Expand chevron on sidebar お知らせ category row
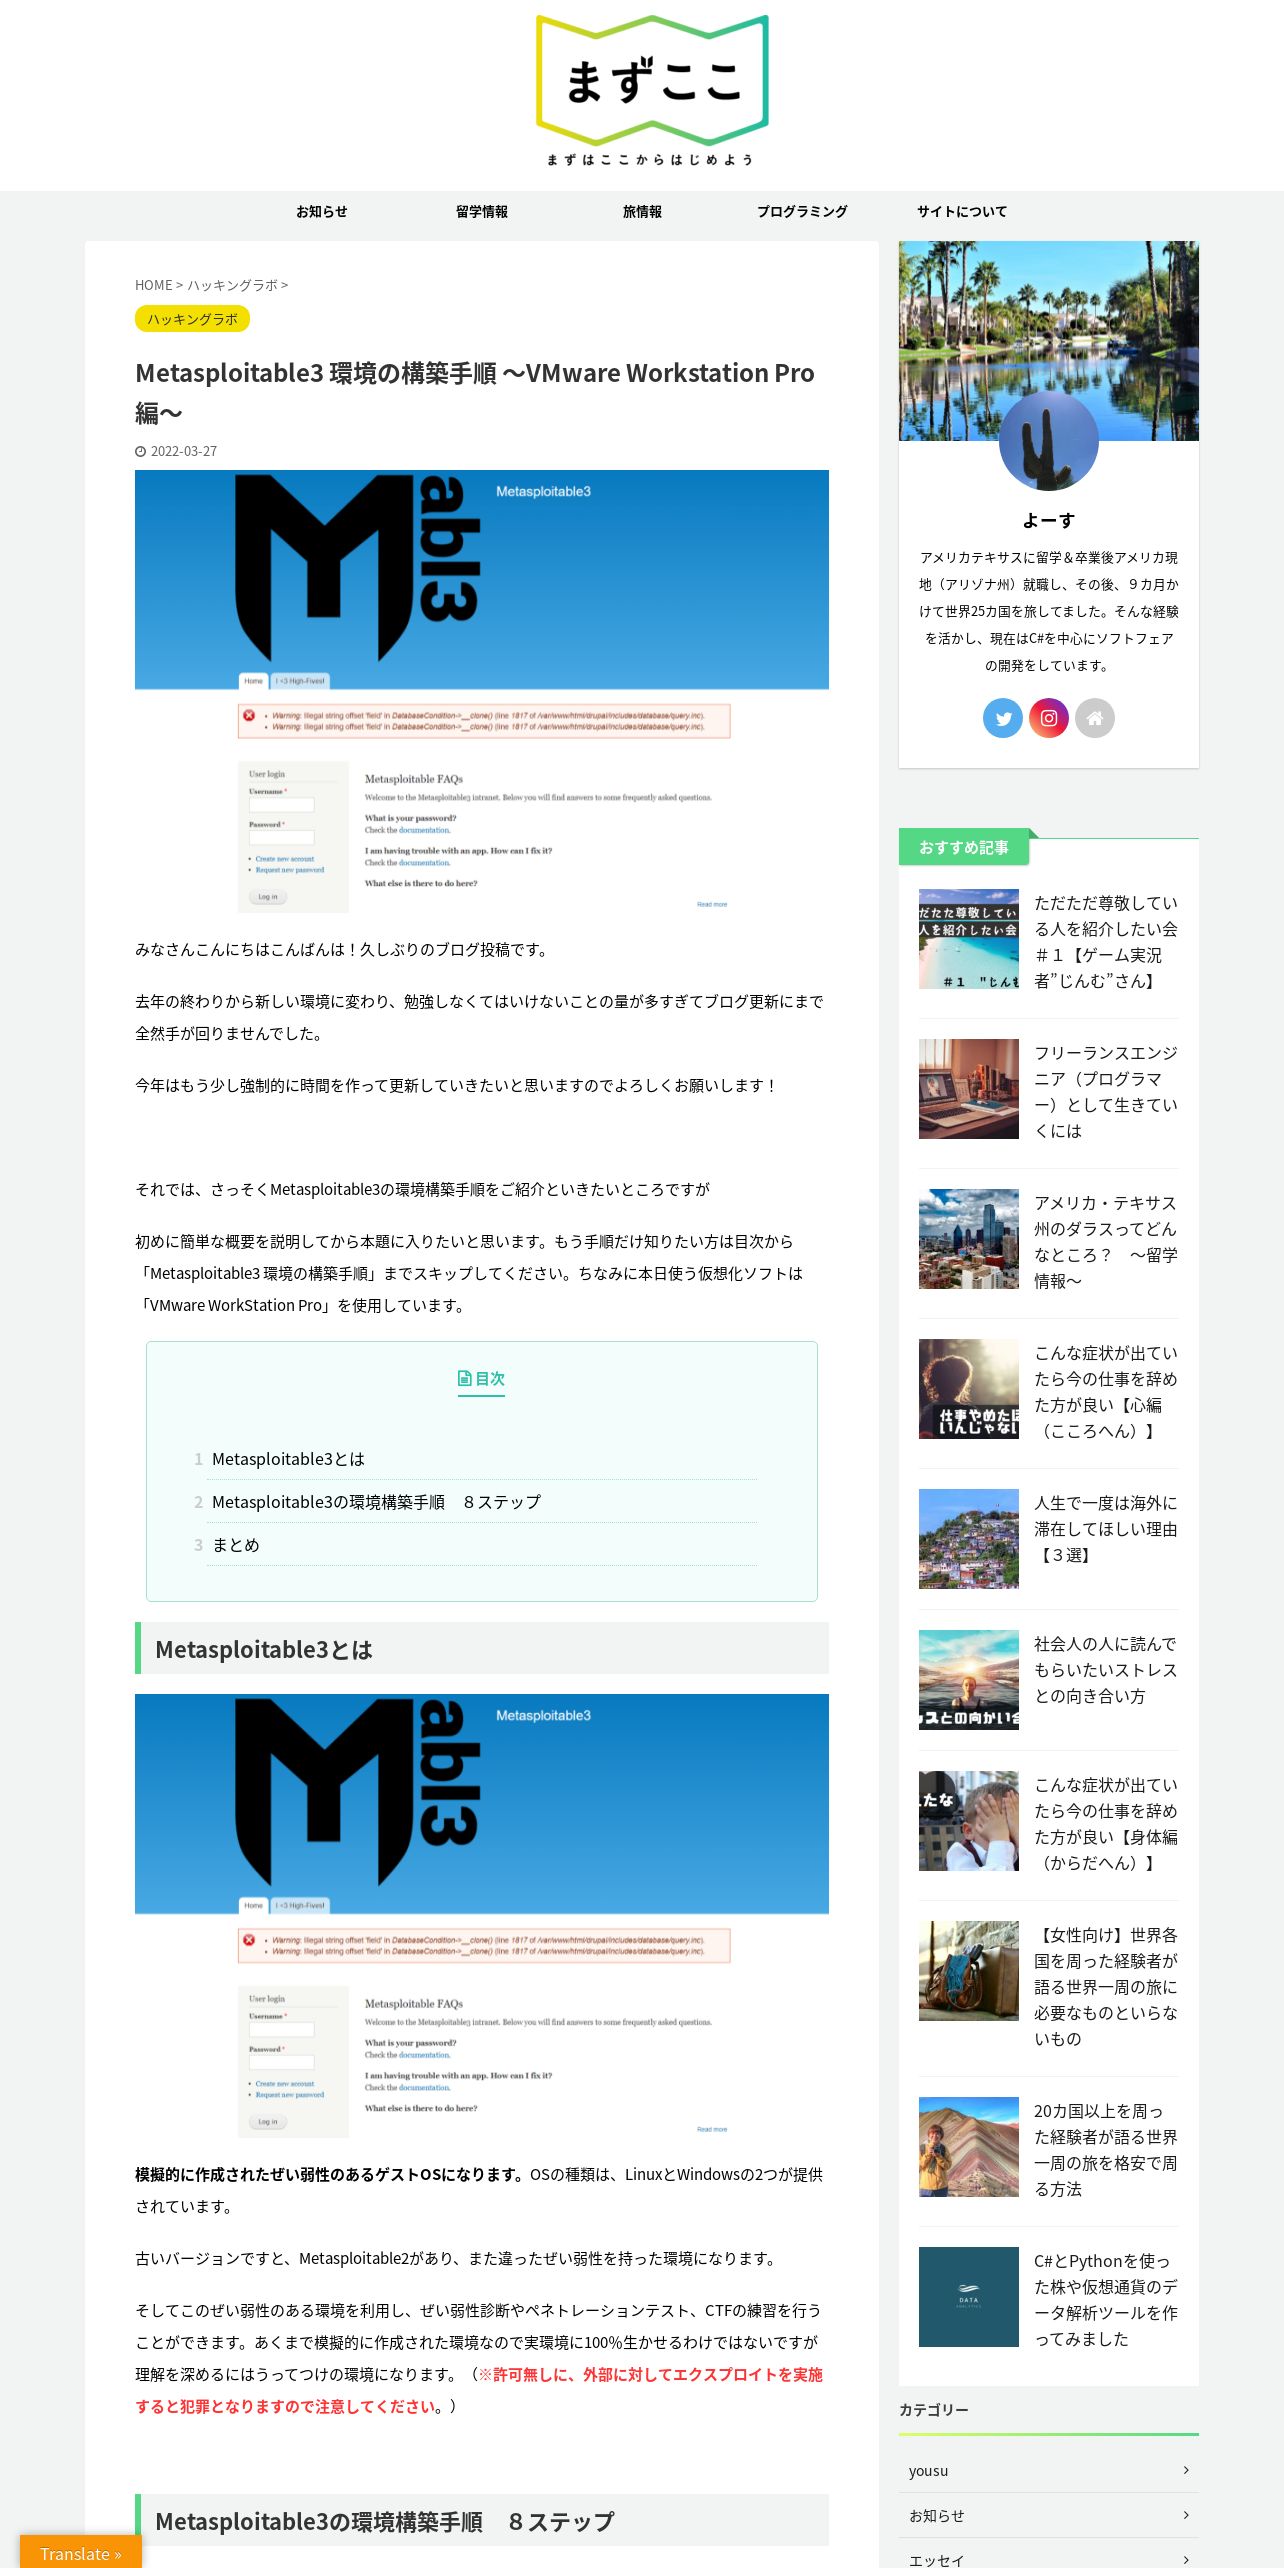 coord(1186,2515)
